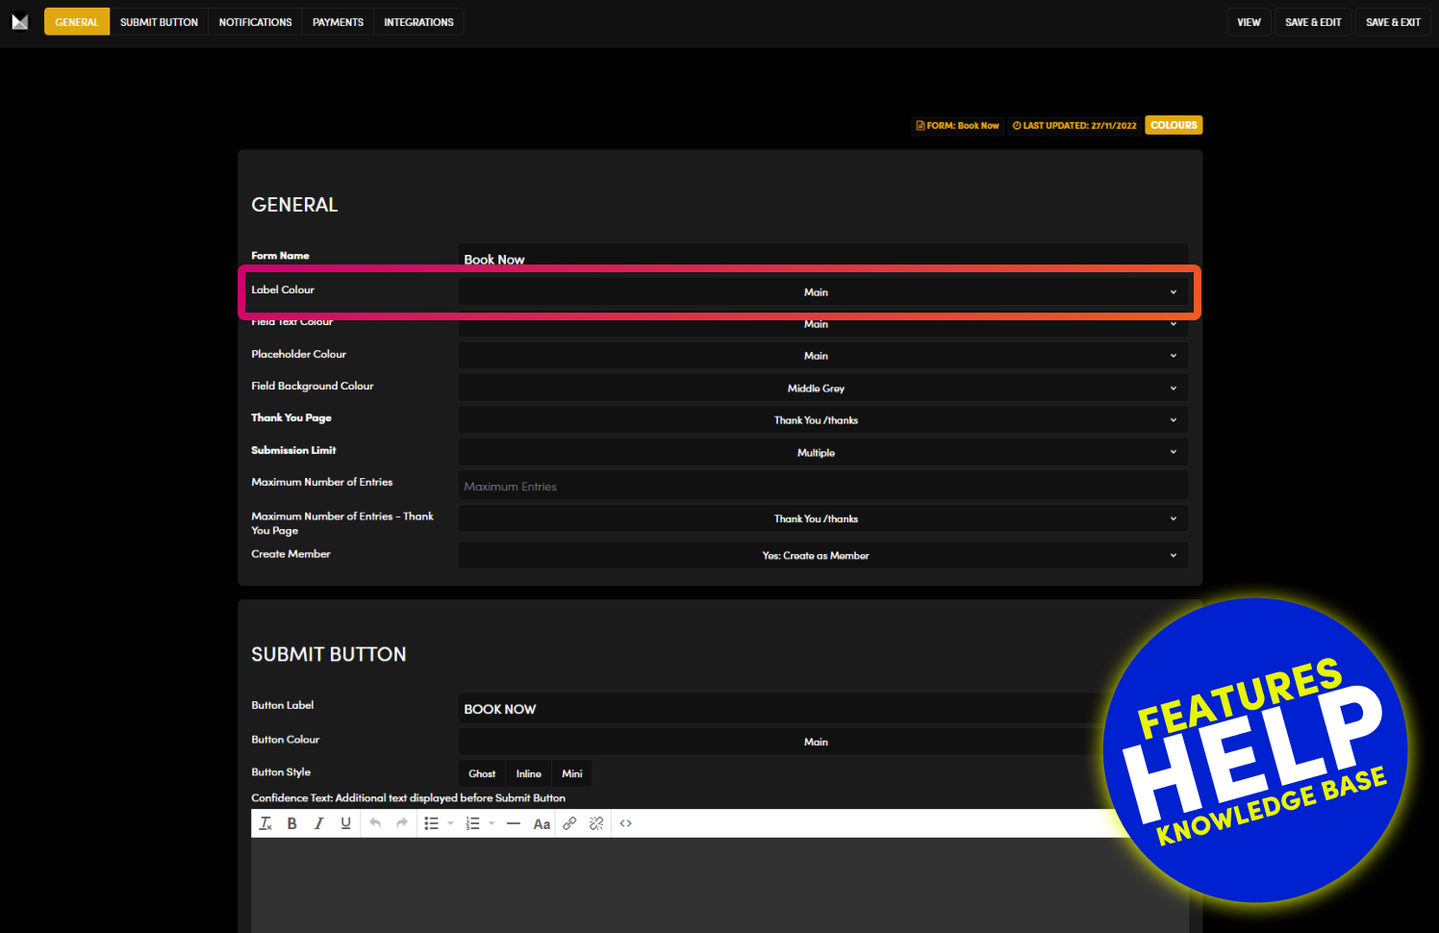Click the remove link icon
This screenshot has width=1439, height=933.
coord(596,823)
